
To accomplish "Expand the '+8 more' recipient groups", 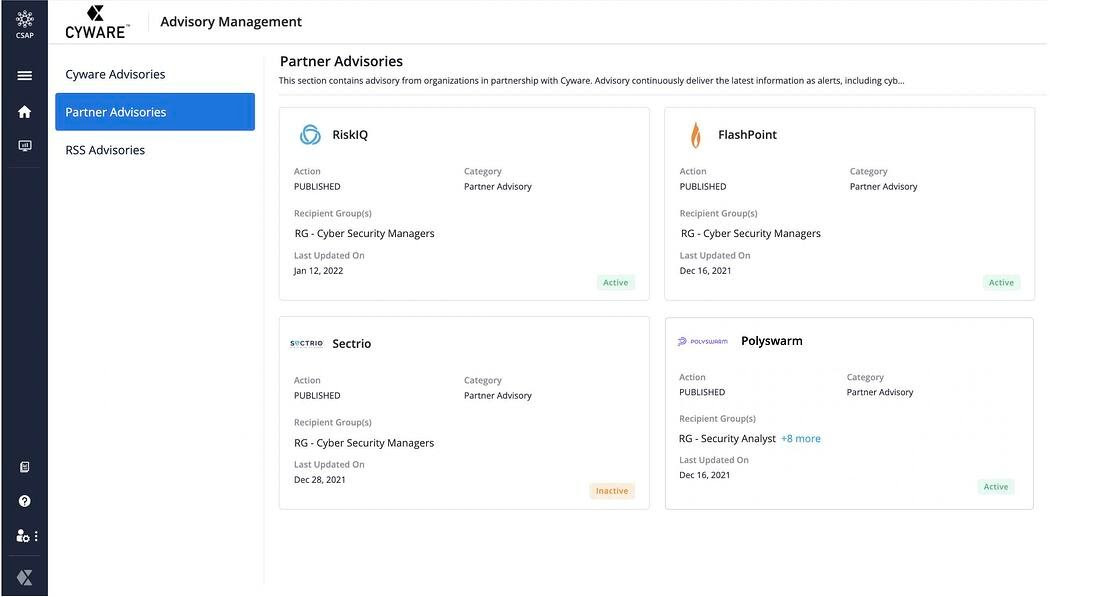I will [x=800, y=439].
